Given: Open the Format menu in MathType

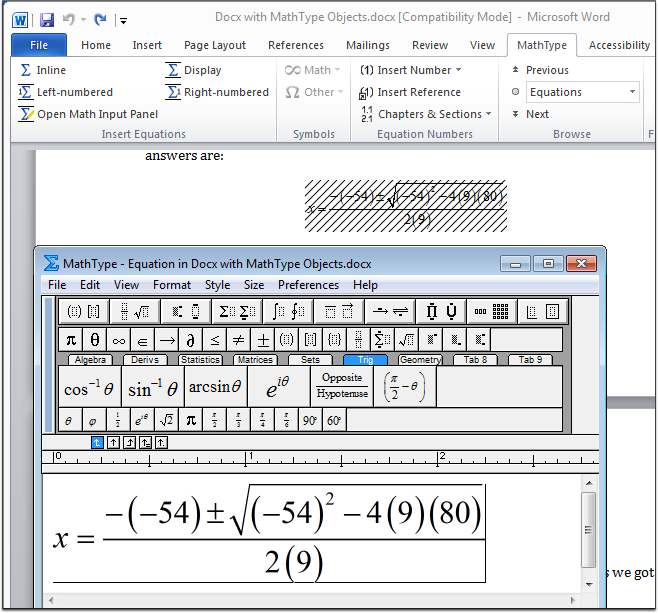Looking at the screenshot, I should (172, 285).
